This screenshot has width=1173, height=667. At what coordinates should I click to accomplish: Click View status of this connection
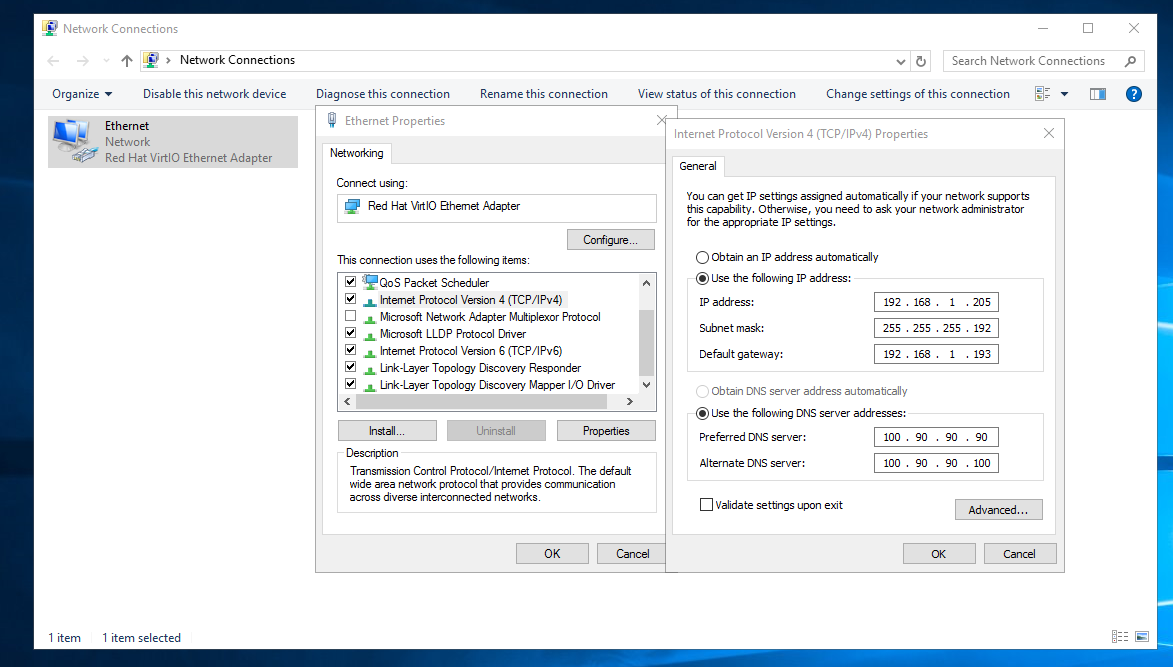pos(717,93)
